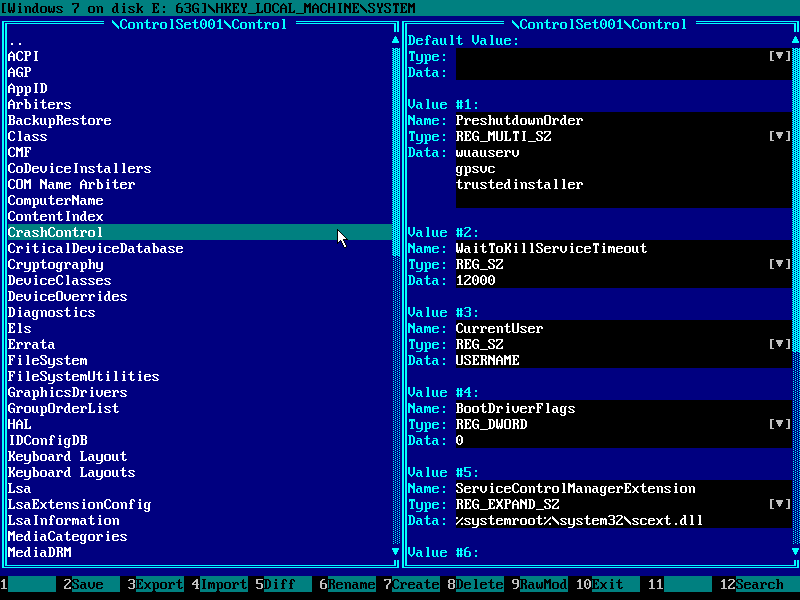Image resolution: width=800 pixels, height=600 pixels.
Task: Select the highlighted CrashControl key
Action: pos(199,232)
